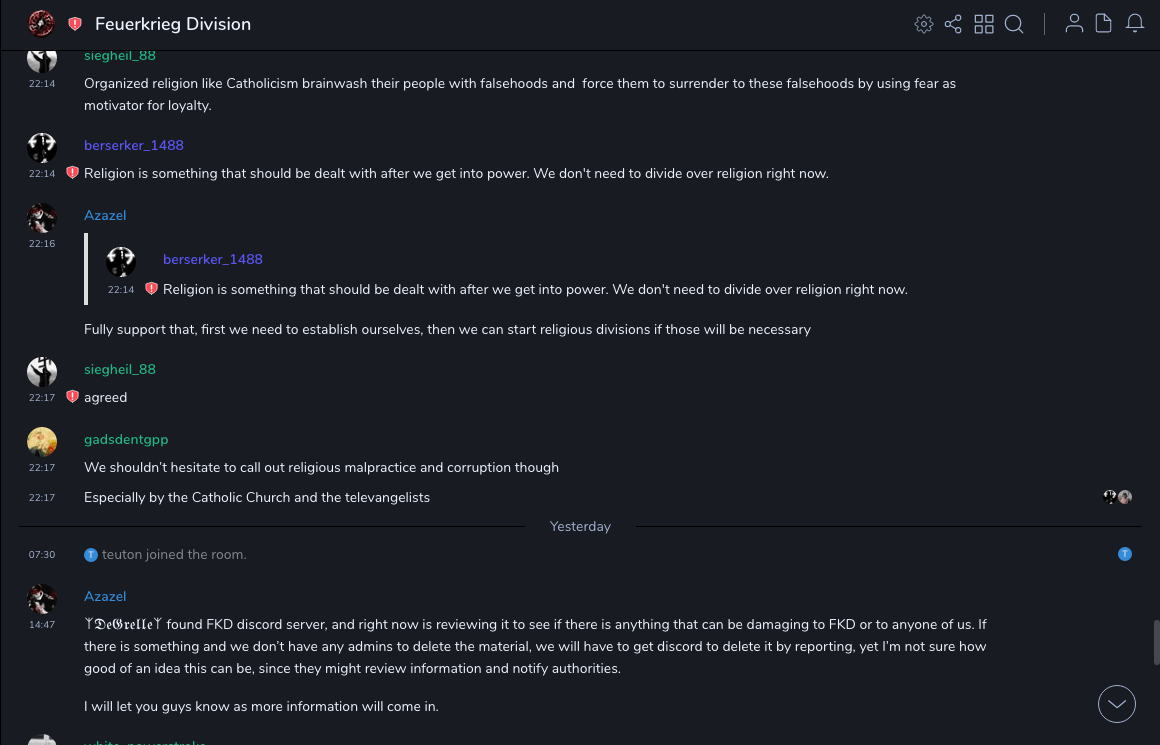Click the Feuerkrieg Division room title

[173, 24]
